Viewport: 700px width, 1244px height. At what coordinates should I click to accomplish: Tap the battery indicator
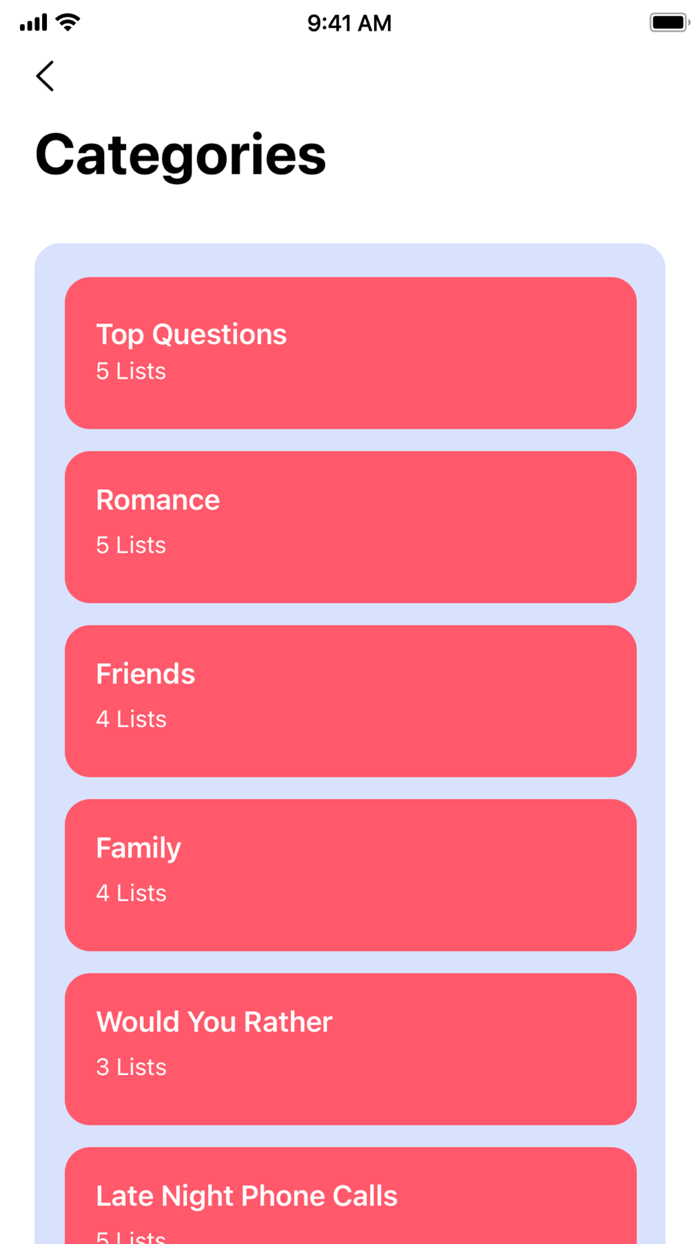[667, 21]
